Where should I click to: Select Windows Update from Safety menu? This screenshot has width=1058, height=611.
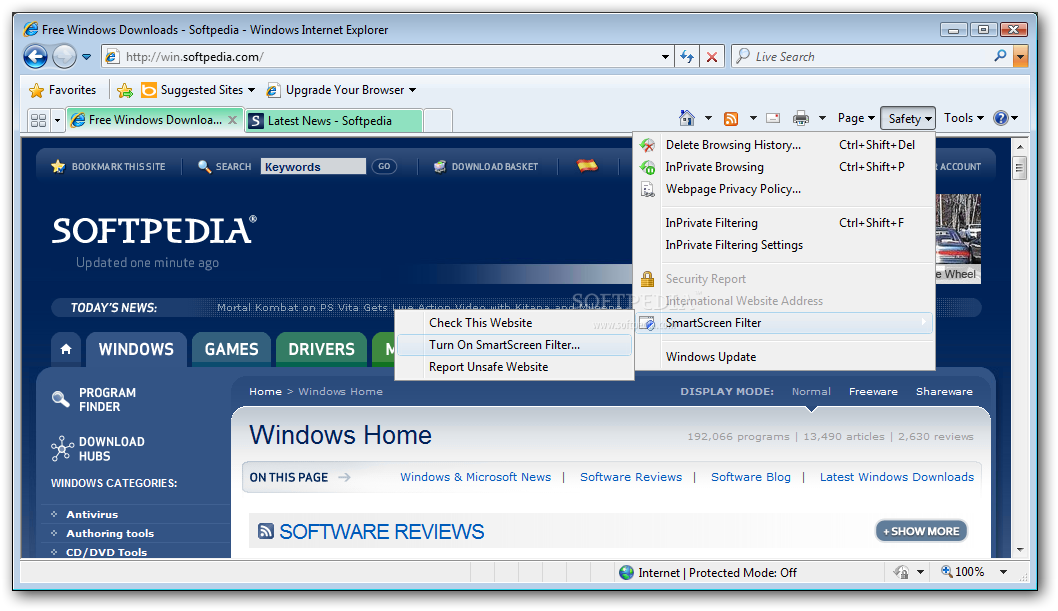coord(784,357)
